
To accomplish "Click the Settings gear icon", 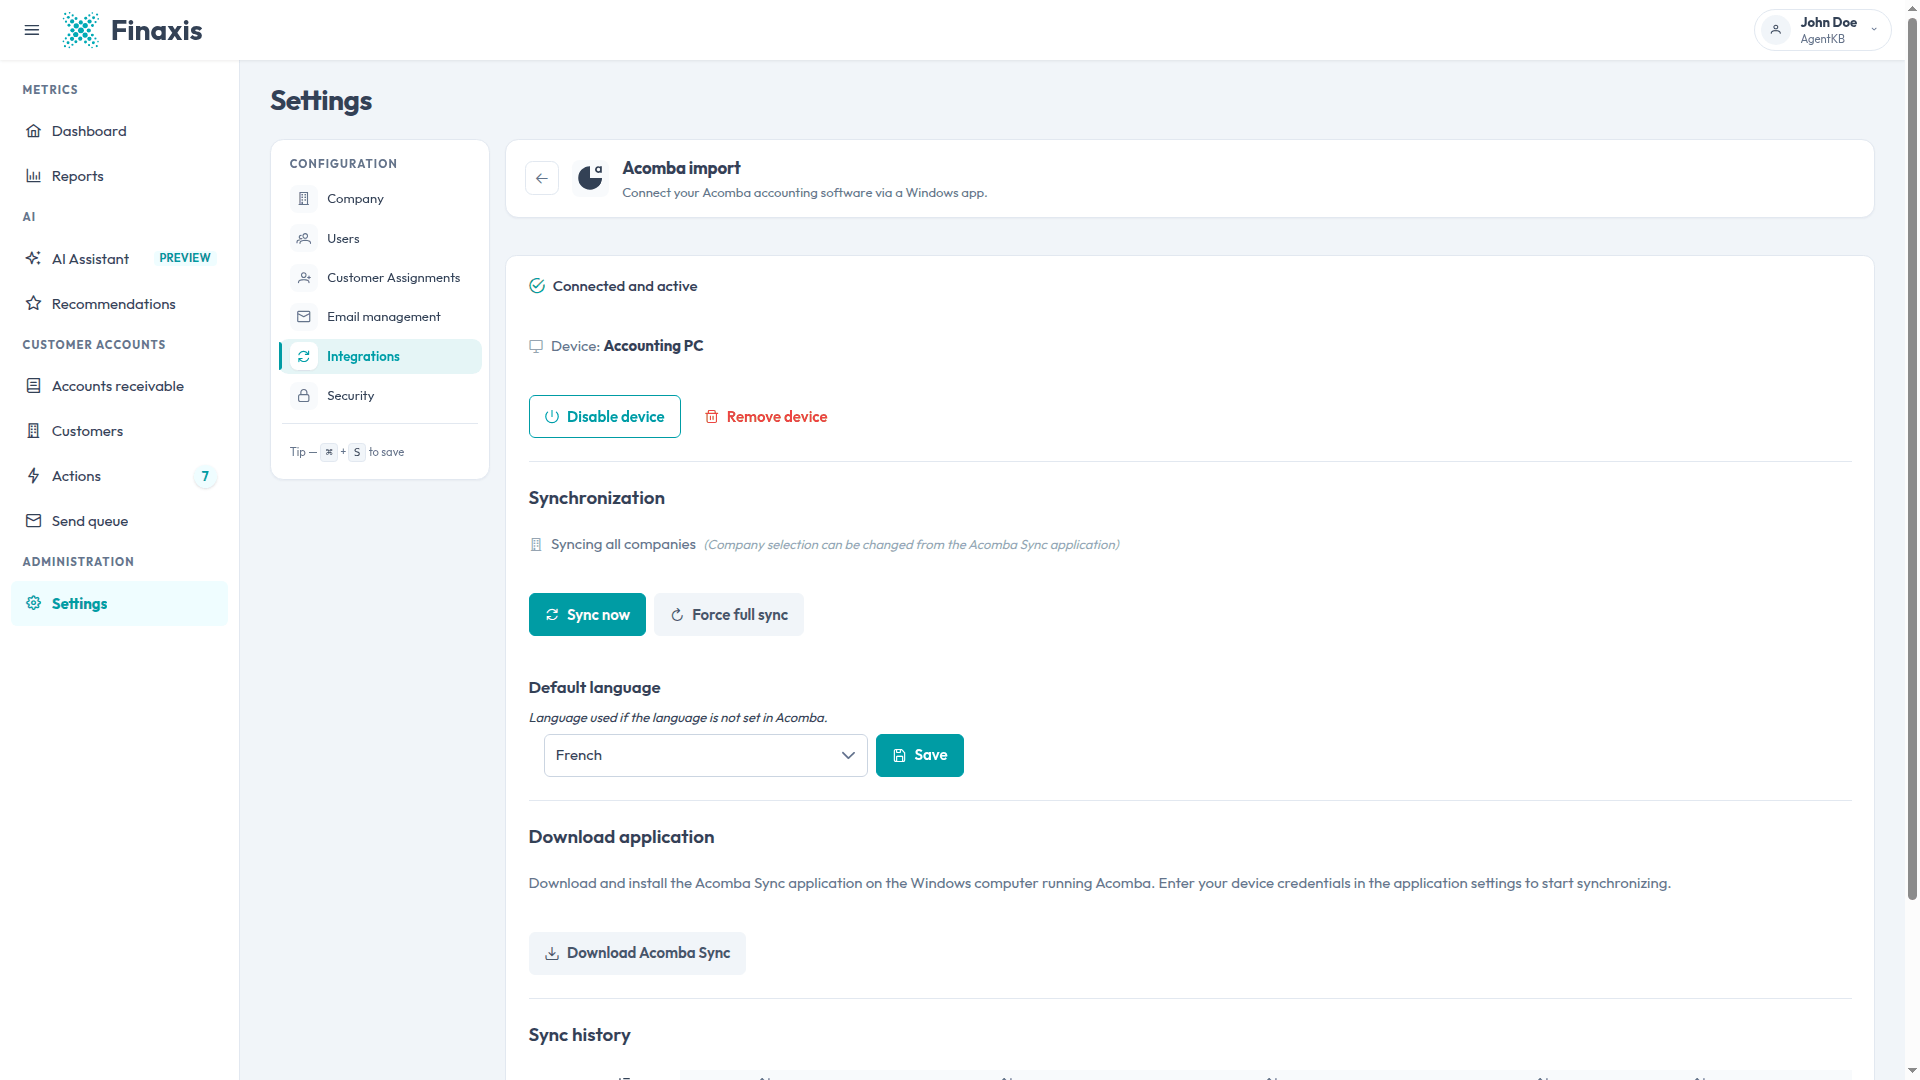I will click(x=33, y=603).
